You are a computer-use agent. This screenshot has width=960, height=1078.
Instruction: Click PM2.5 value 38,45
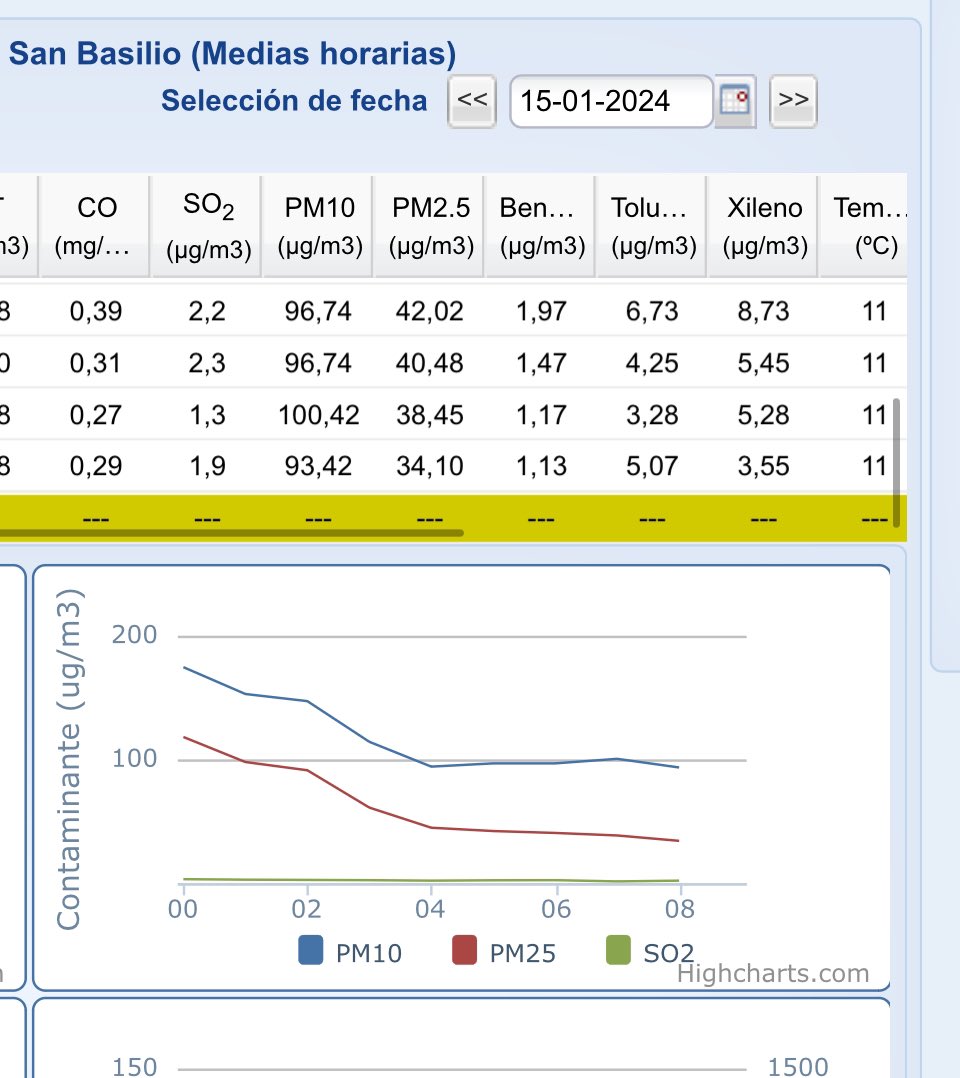pyautogui.click(x=430, y=415)
